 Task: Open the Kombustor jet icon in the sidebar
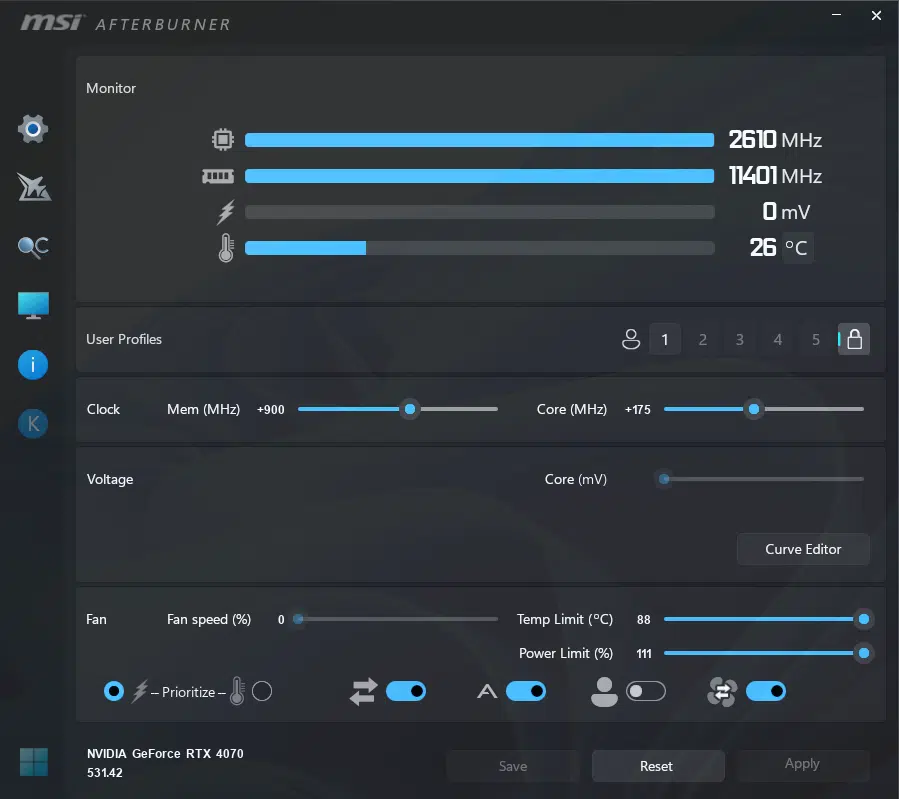33,187
